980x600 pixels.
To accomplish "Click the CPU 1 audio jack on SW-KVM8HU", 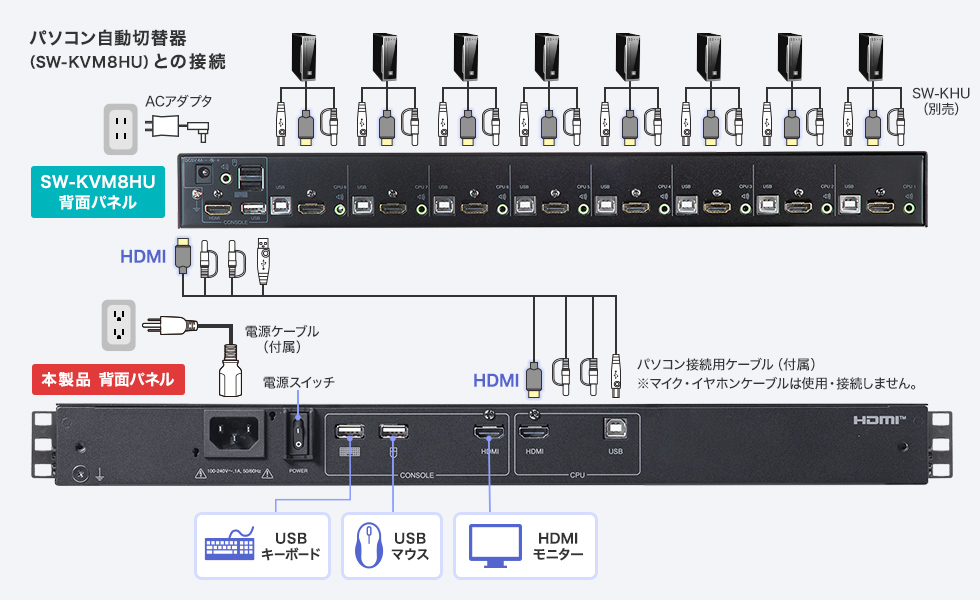I will pyautogui.click(x=909, y=208).
